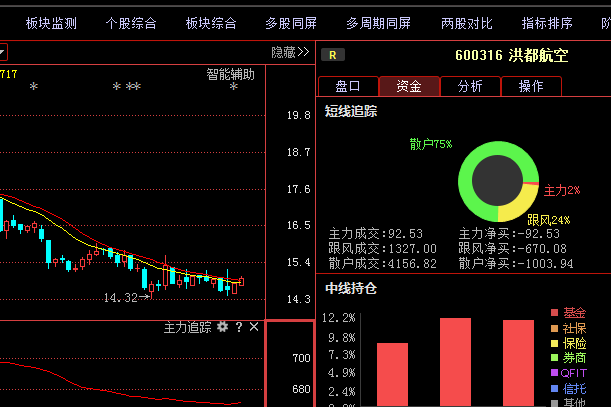Click the 600316 洪都航空 stock title
Image resolution: width=611 pixels, height=407 pixels.
coord(512,55)
